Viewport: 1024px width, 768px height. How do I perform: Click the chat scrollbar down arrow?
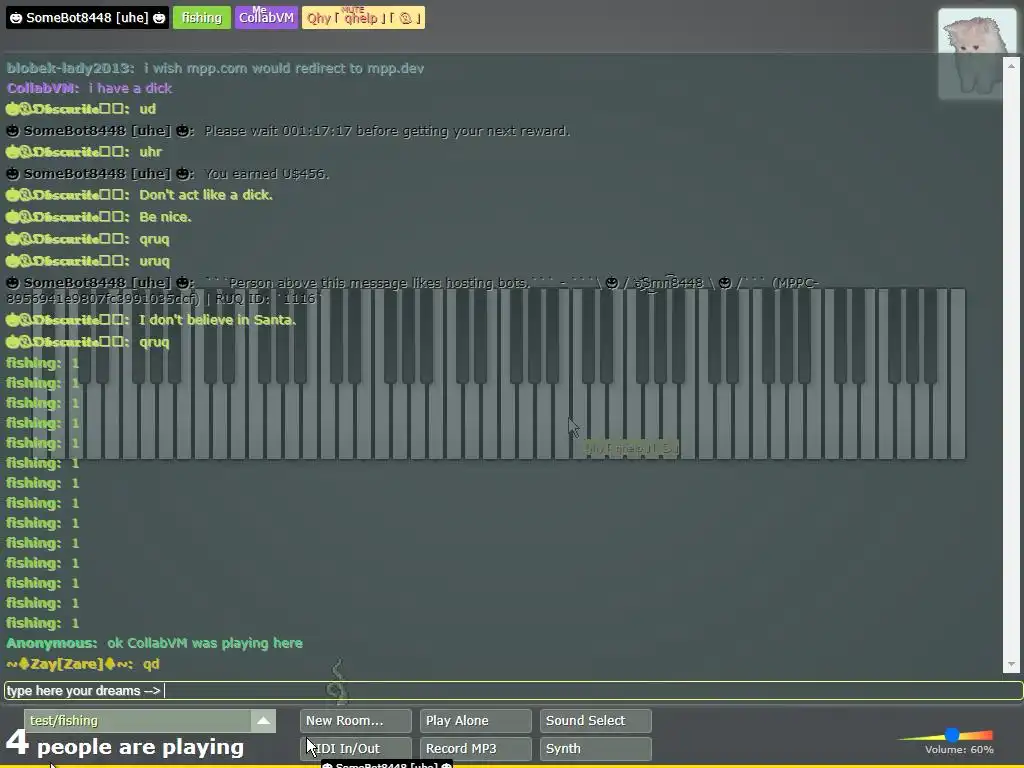(1011, 664)
